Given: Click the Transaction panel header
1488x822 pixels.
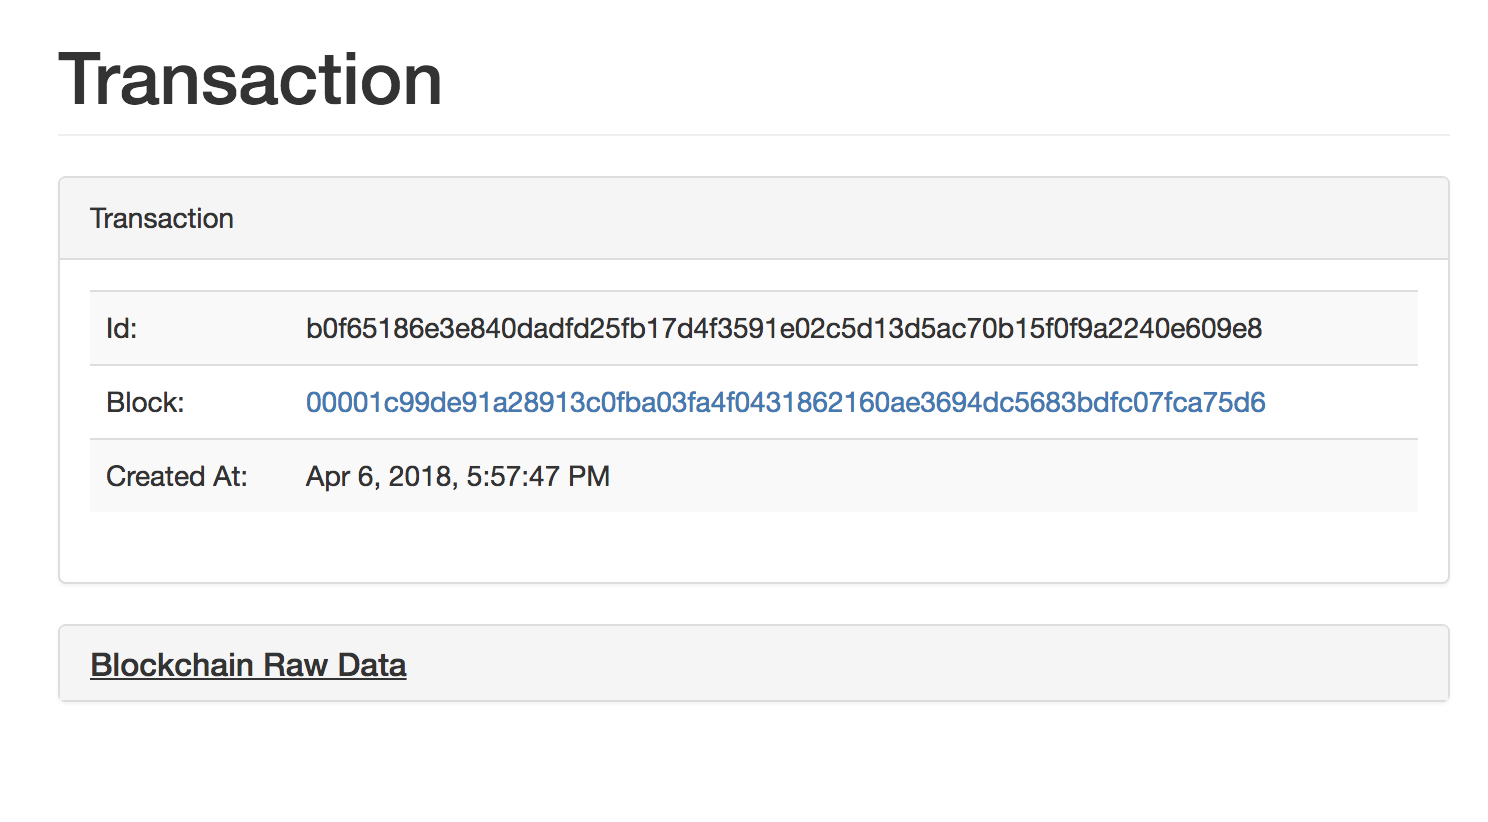Looking at the screenshot, I should point(162,218).
